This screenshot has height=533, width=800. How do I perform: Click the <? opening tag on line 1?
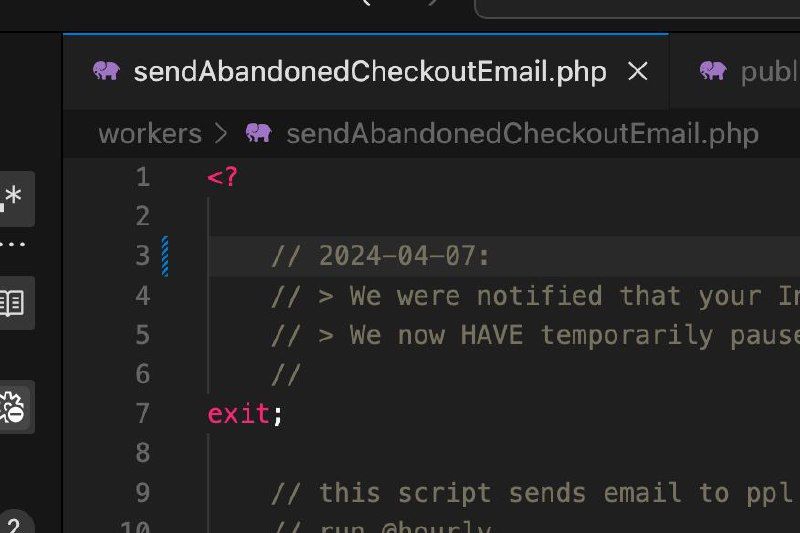(222, 177)
